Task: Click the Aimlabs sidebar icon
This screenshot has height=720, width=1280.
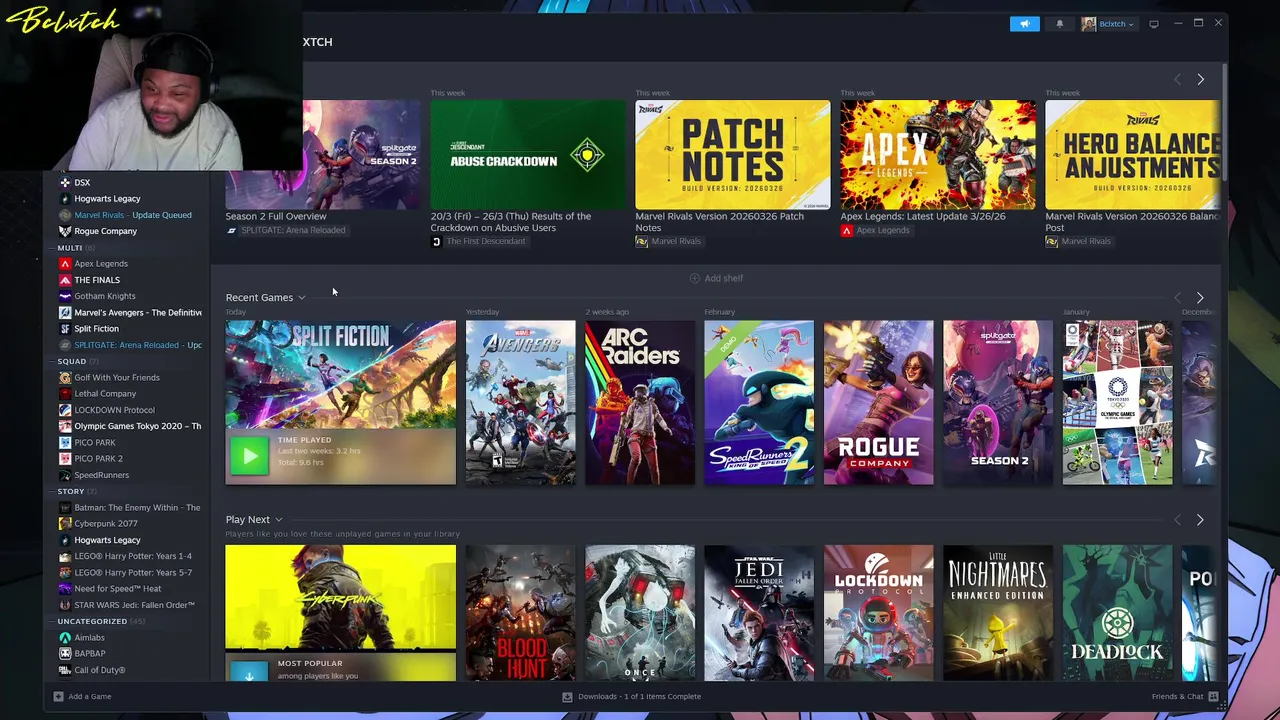Action: click(65, 637)
